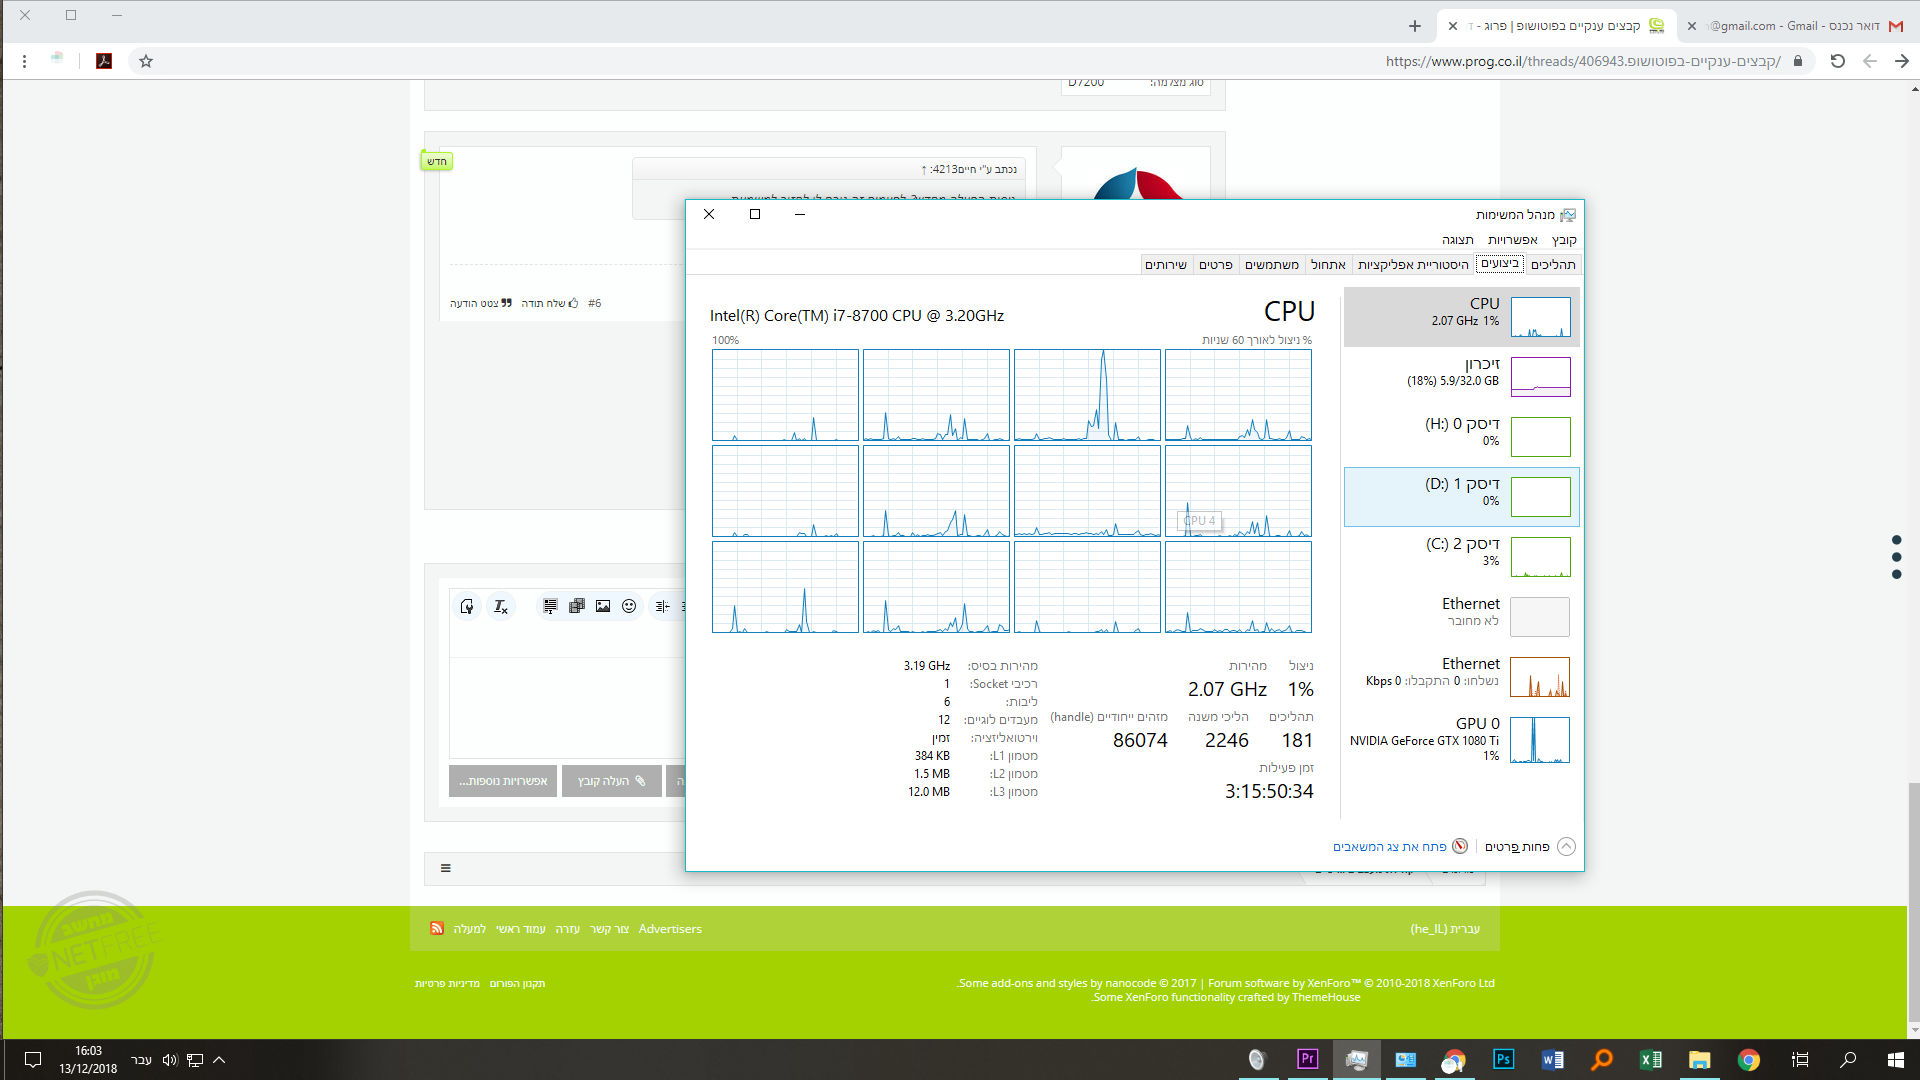The image size is (1920, 1080).
Task: Open the Options (אפשרויות) menu
Action: point(1512,240)
